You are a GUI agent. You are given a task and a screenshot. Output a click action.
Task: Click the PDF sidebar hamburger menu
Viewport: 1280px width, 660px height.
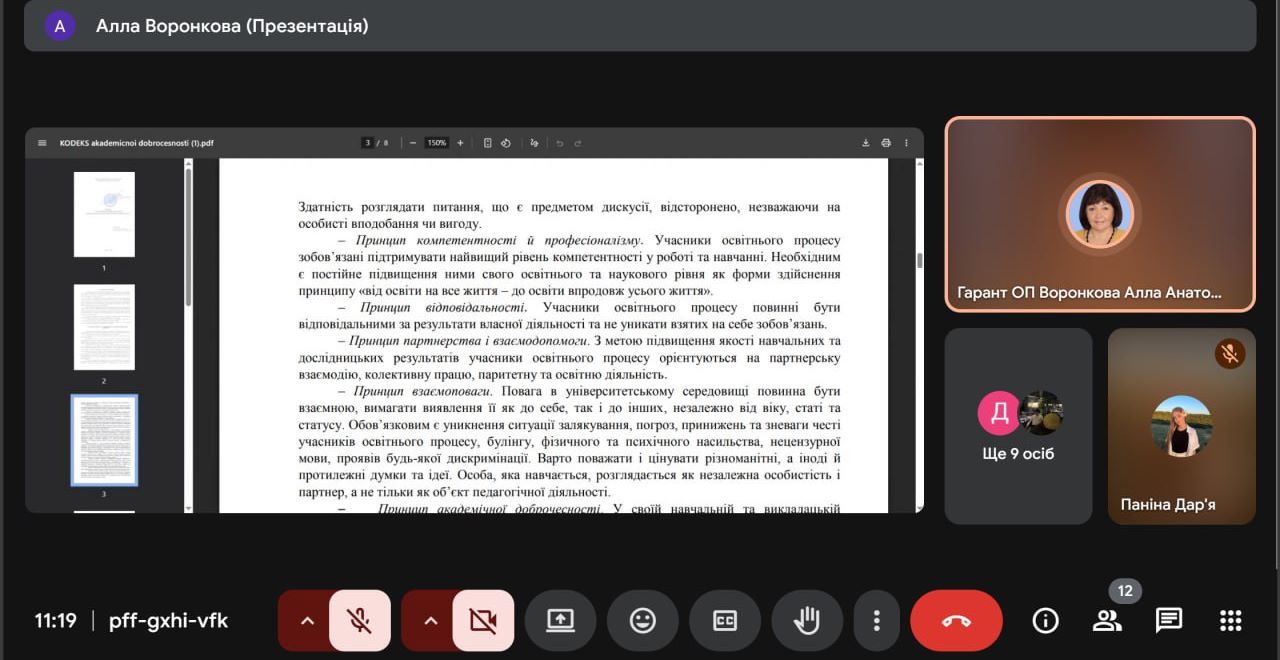click(x=42, y=143)
